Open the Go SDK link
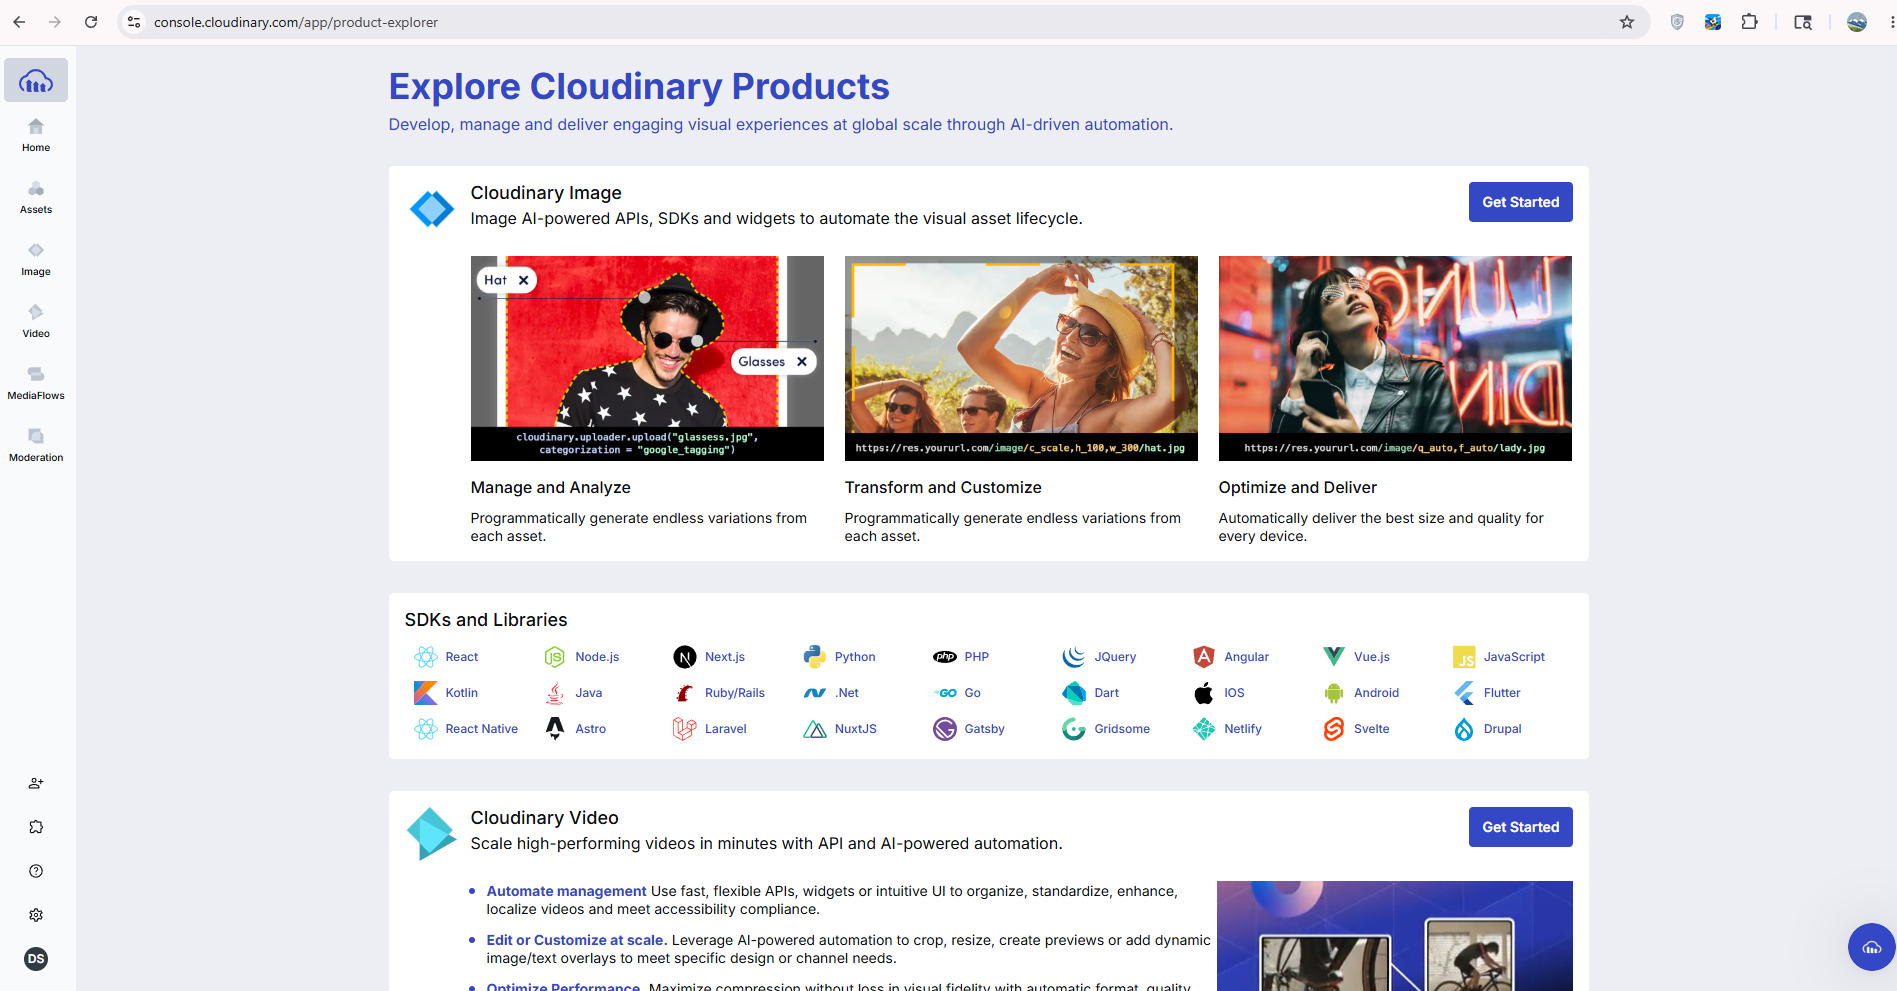The width and height of the screenshot is (1897, 991). [973, 693]
